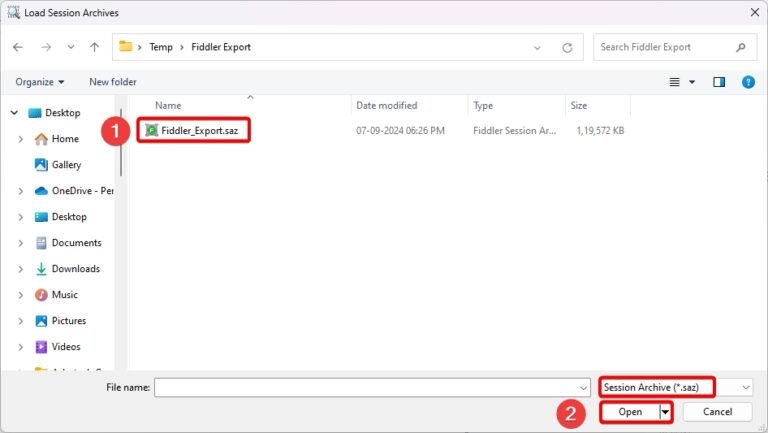768x433 pixels.
Task: Select Fiddler Export in the breadcrumb
Action: (221, 47)
